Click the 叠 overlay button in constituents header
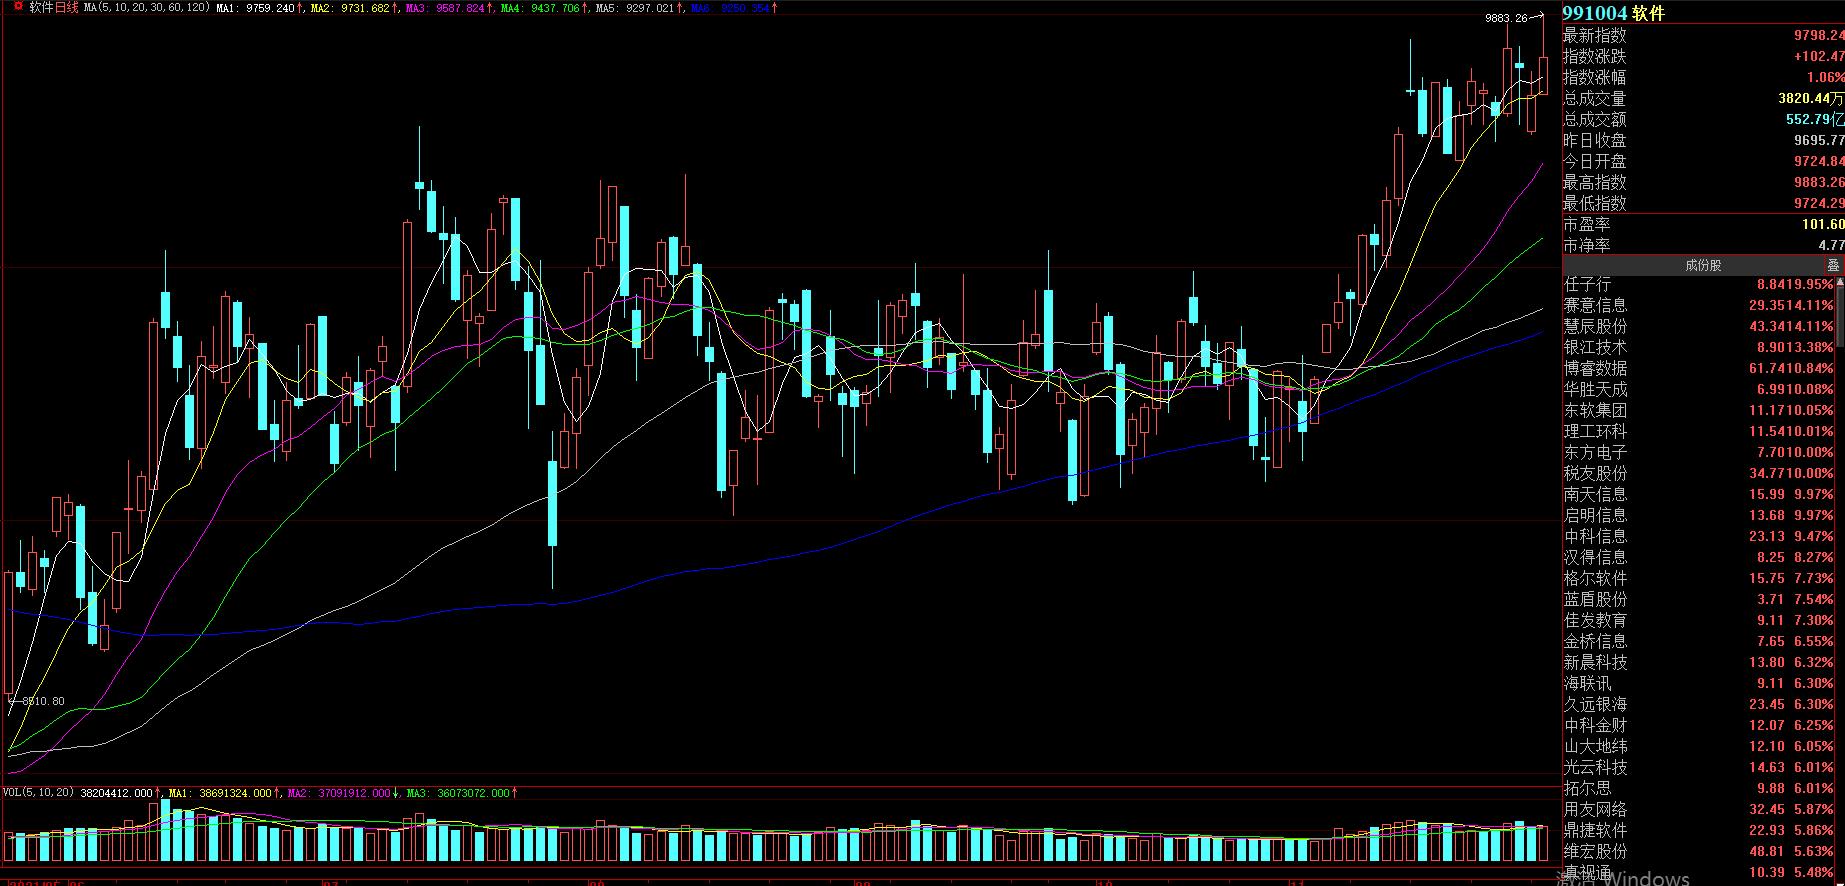Viewport: 1845px width, 886px height. [1833, 265]
